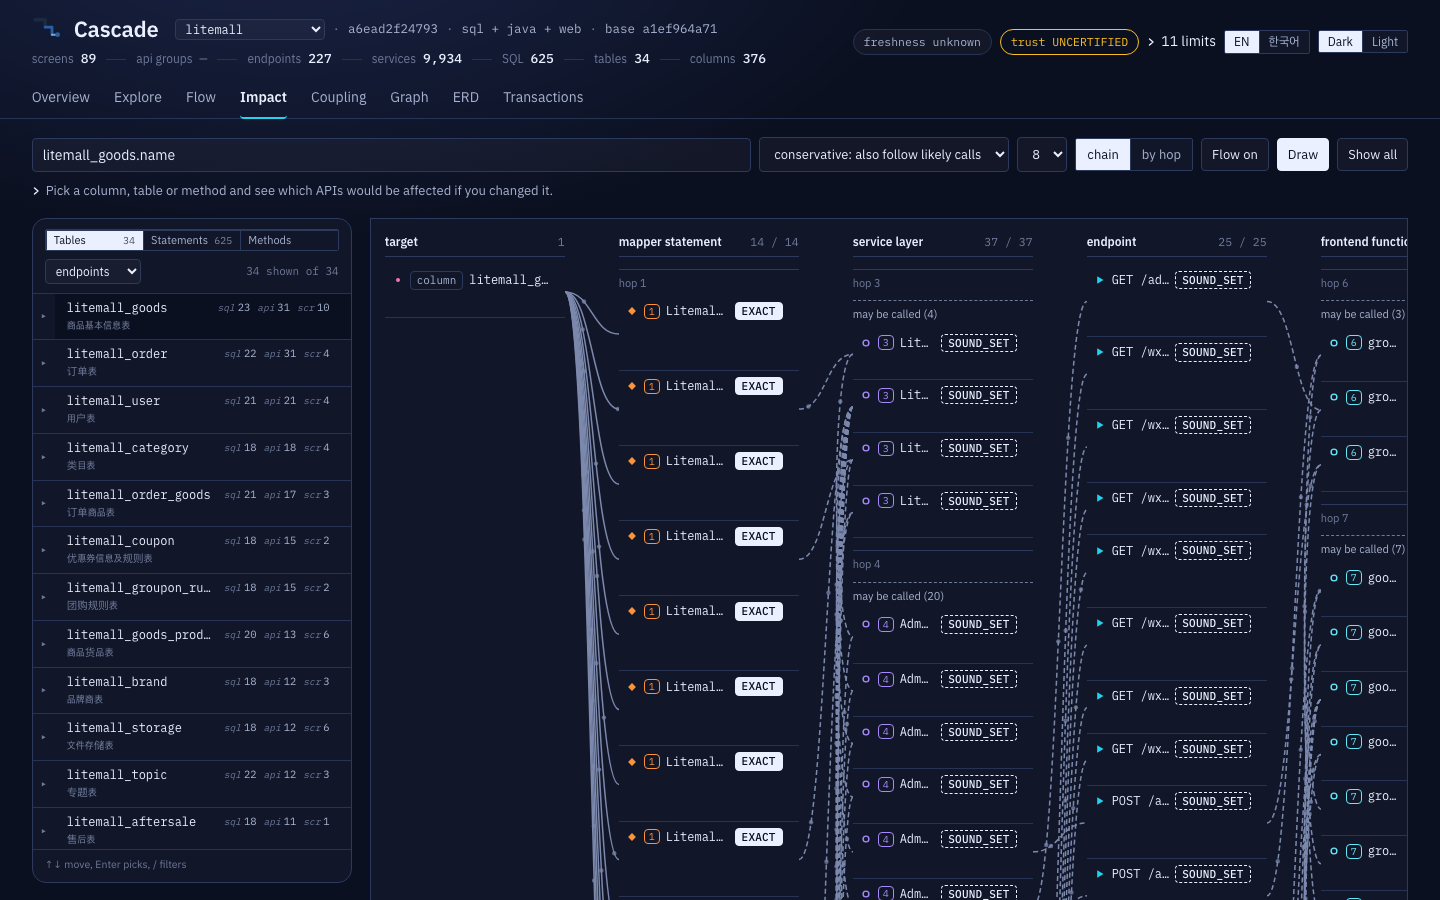This screenshot has width=1440, height=900.
Task: Click the Cascade logo icon
Action: [47, 28]
